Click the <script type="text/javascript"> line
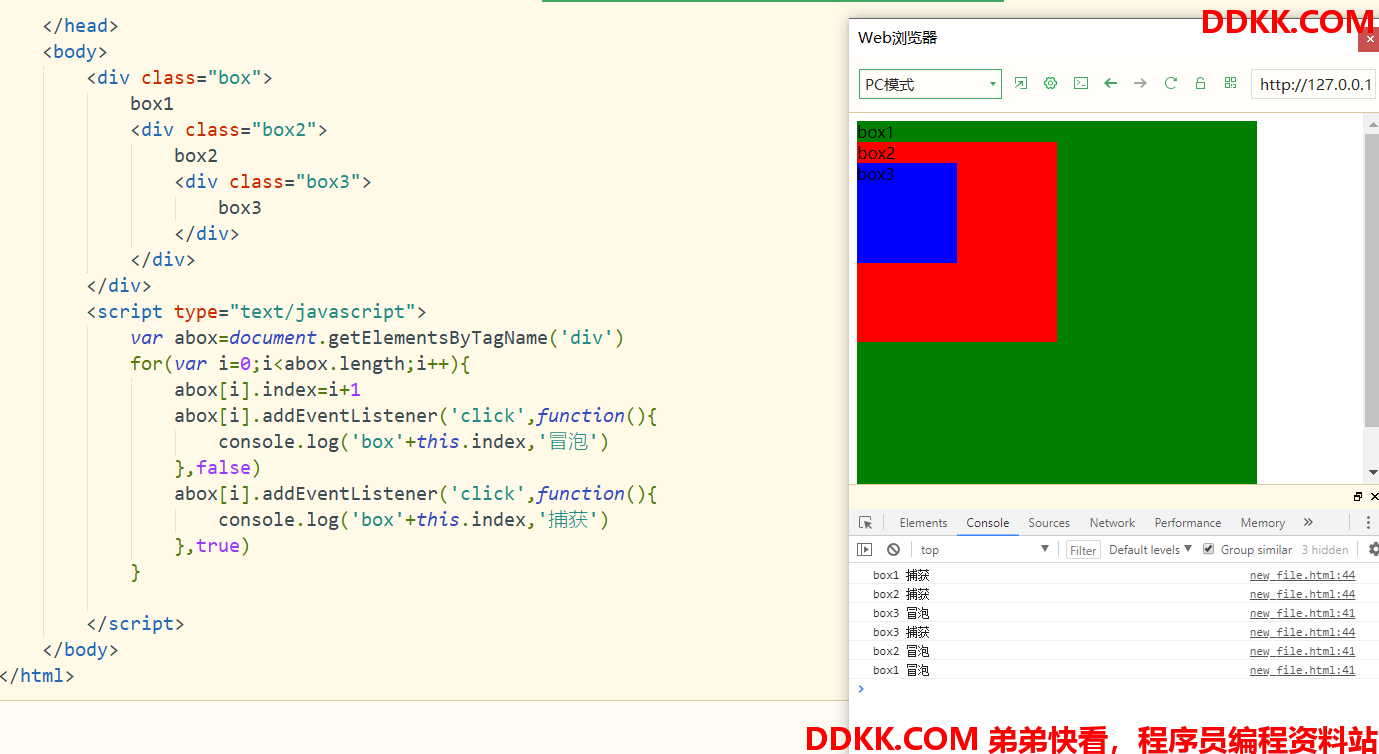 [x=256, y=312]
